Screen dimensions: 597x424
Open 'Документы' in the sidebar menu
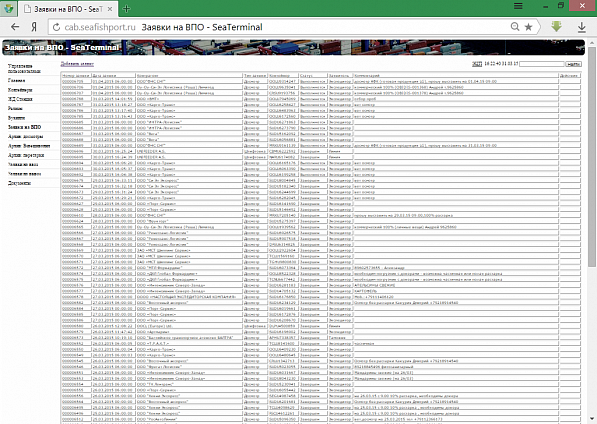[x=19, y=183]
